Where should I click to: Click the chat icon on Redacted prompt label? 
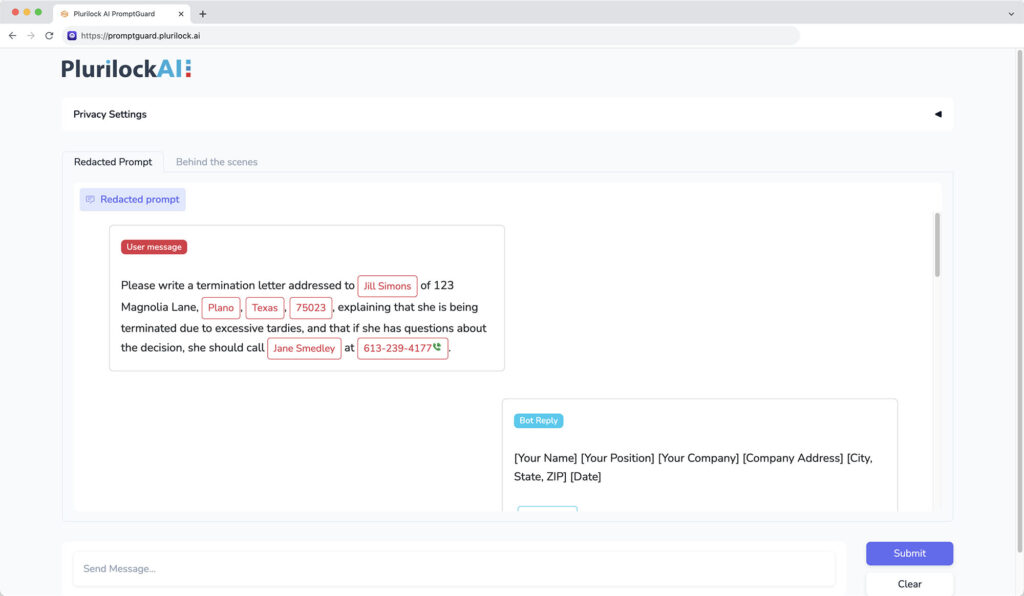[x=90, y=200]
